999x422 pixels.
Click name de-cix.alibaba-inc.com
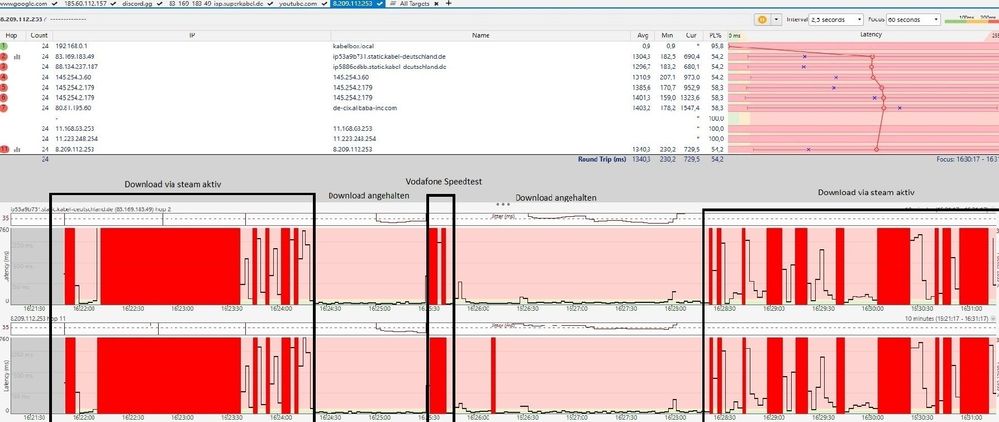[364, 108]
